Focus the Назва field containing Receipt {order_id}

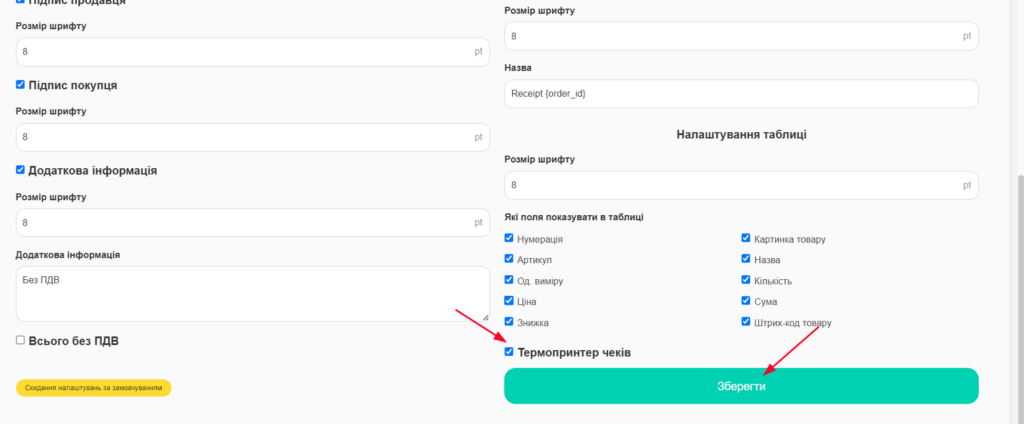(741, 94)
